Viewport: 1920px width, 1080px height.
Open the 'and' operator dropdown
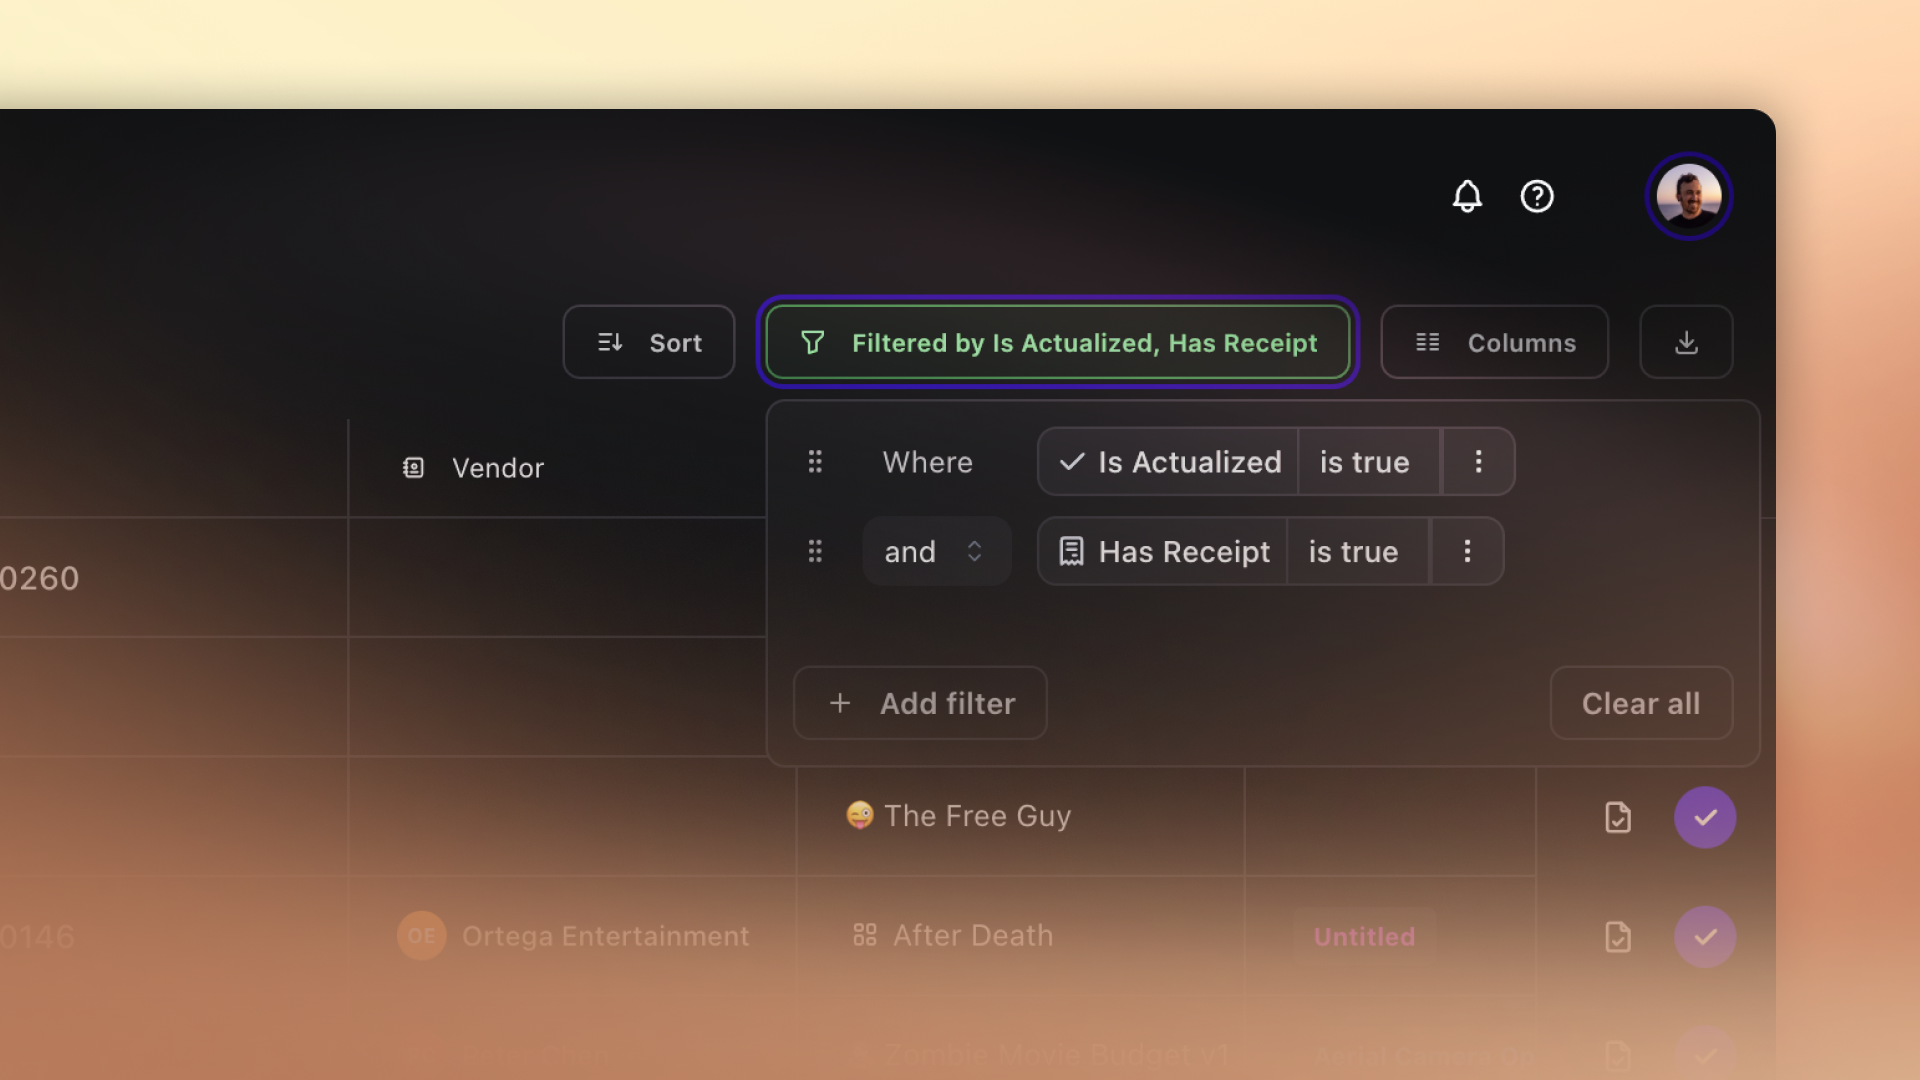(936, 551)
